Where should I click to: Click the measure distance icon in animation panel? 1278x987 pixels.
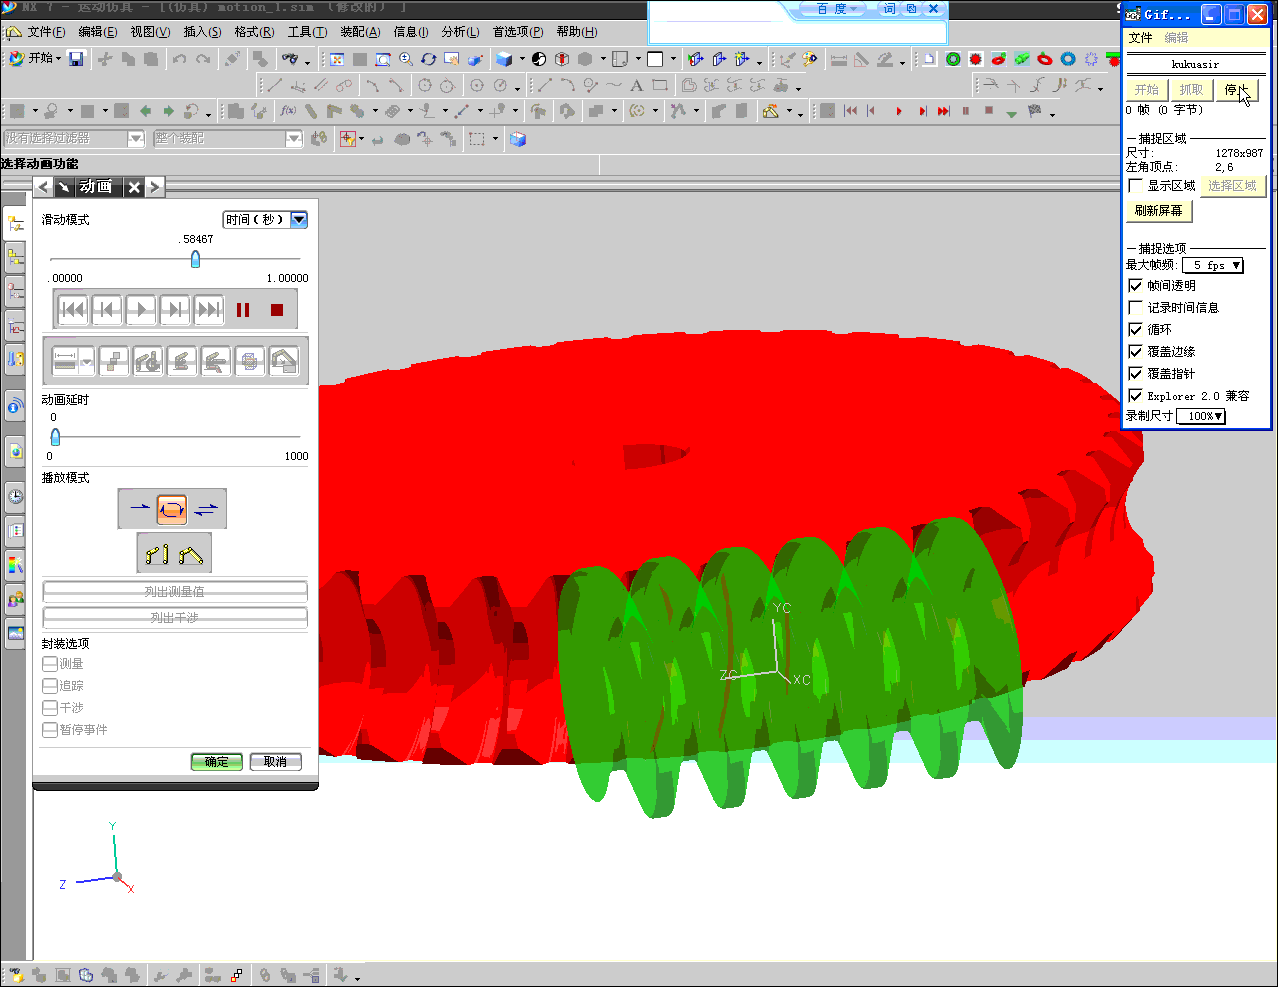tap(66, 360)
